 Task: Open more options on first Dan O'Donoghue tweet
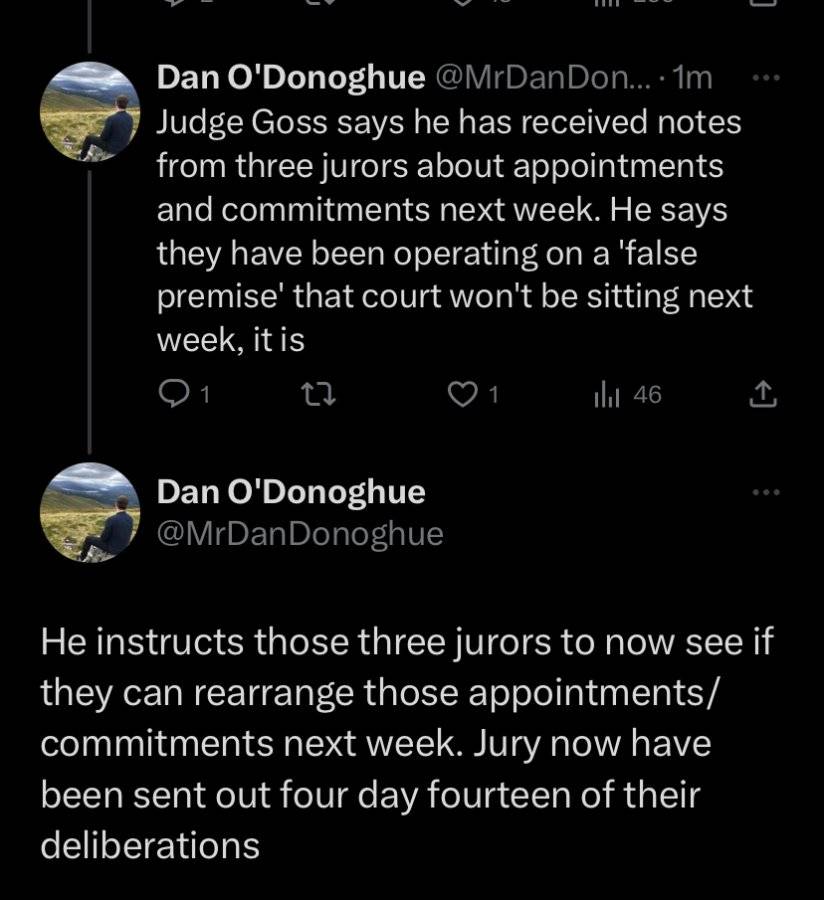coord(767,77)
